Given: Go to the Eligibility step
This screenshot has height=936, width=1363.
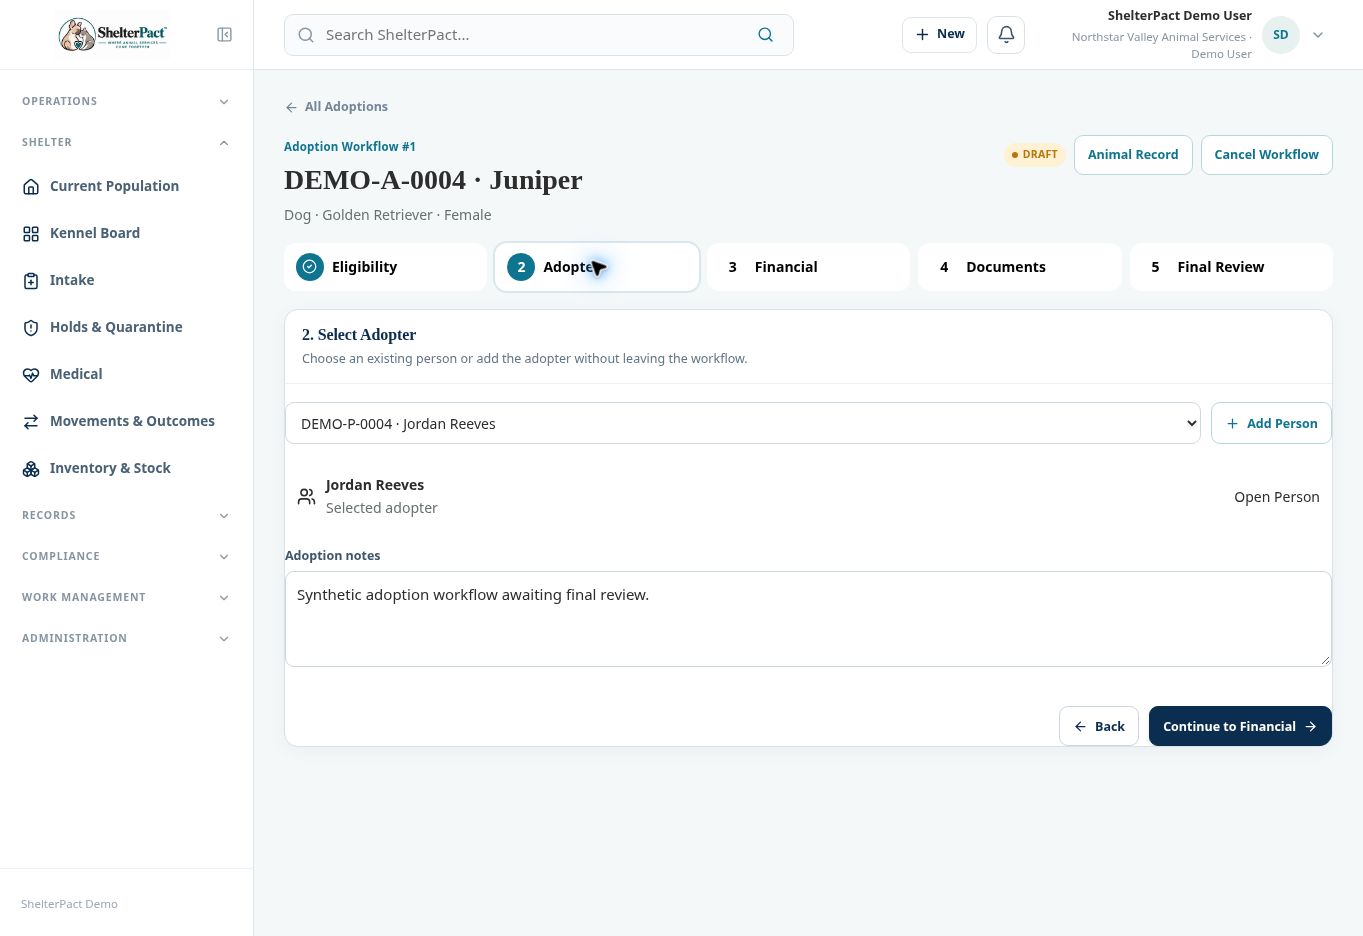Looking at the screenshot, I should tap(385, 267).
